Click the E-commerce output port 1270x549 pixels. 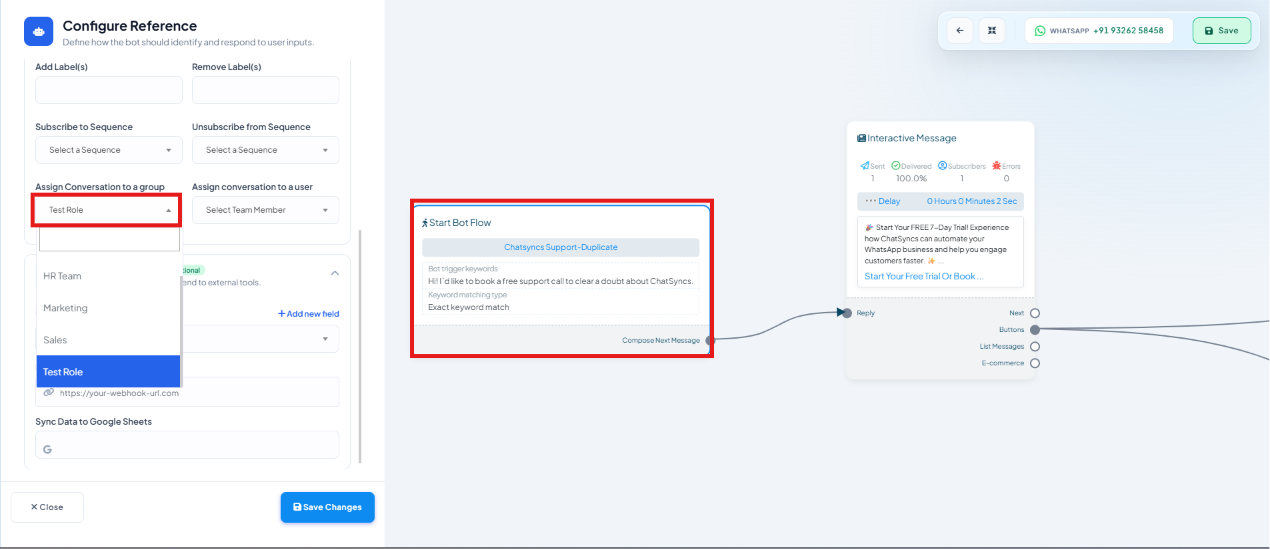click(1035, 363)
